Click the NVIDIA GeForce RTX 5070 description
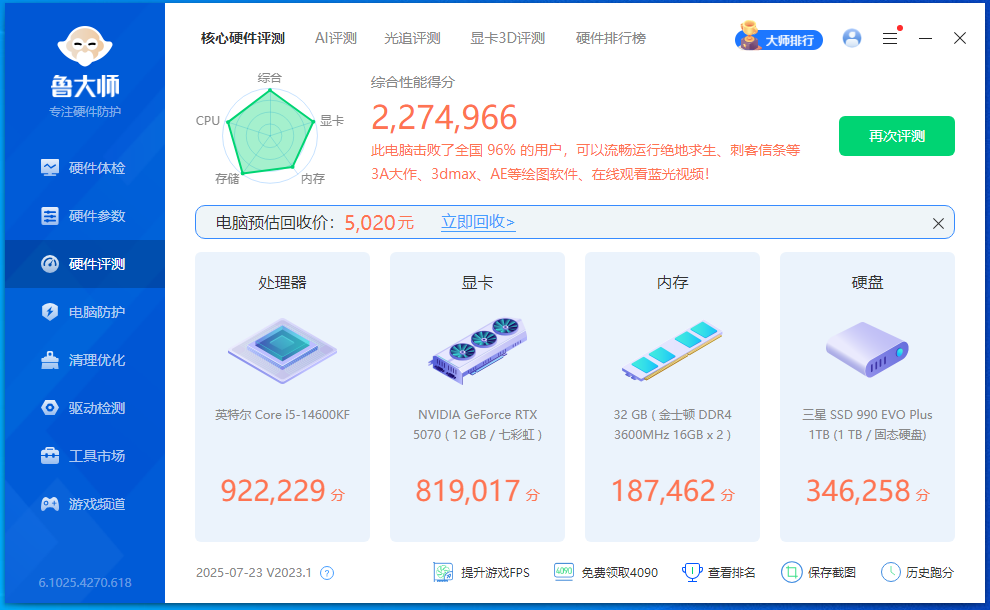The height and width of the screenshot is (610, 990). click(477, 424)
